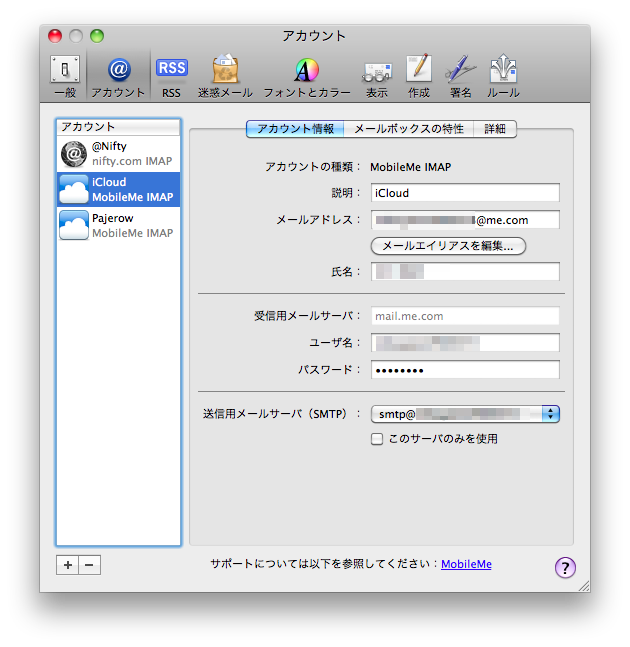Screen dimensions: 630x647
Task: Click the plus button to add account
Action: [68, 565]
